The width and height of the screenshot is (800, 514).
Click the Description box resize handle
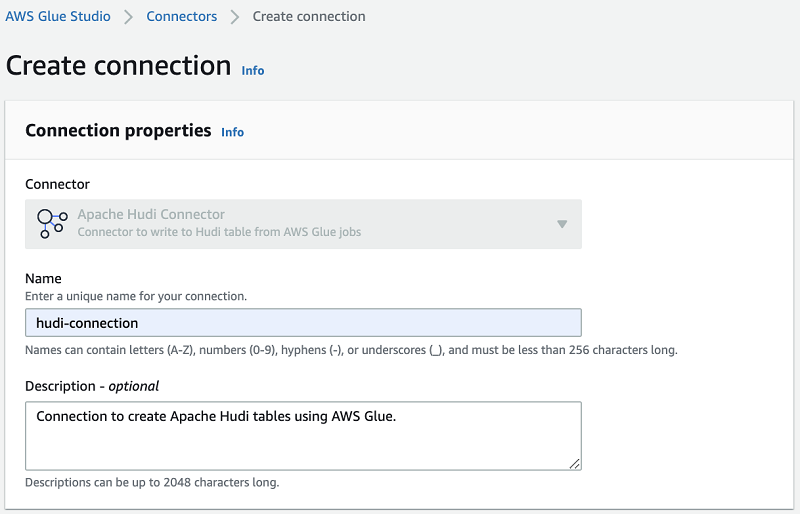(x=575, y=464)
